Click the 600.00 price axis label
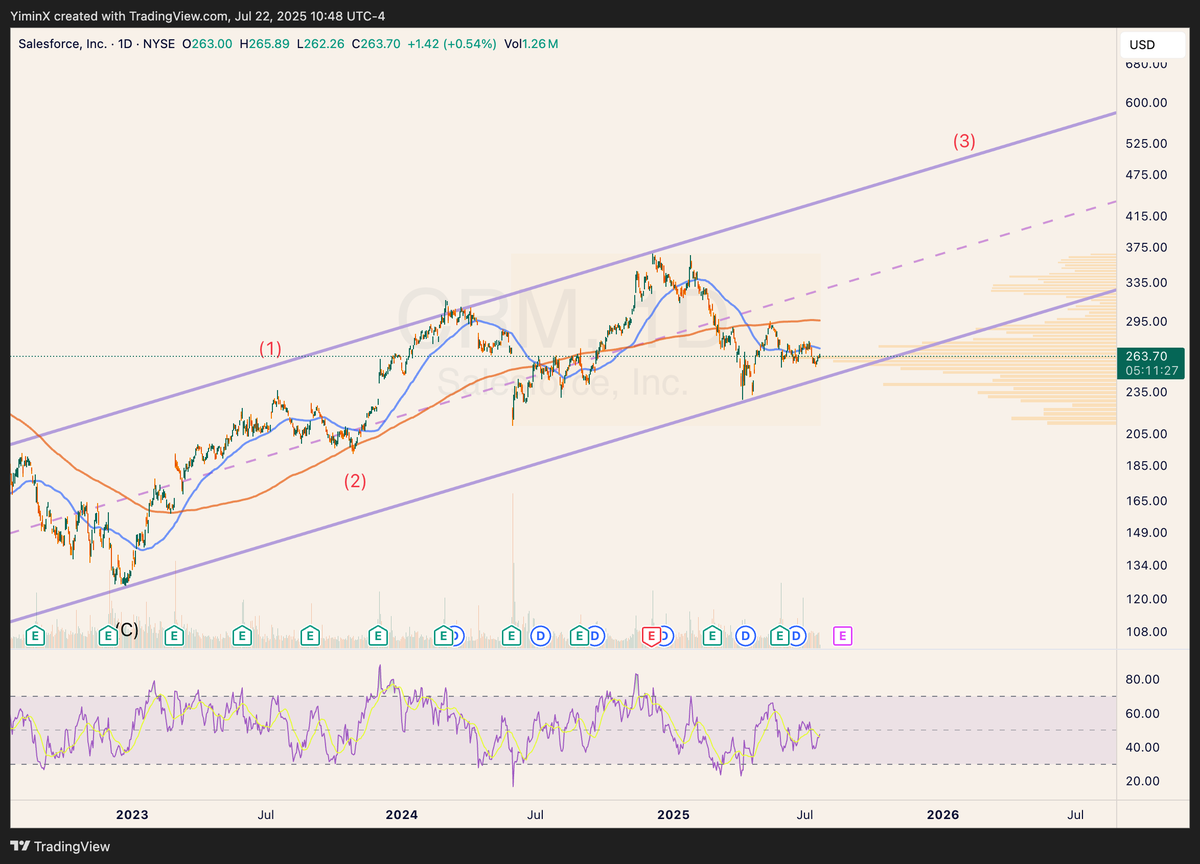 [x=1145, y=102]
